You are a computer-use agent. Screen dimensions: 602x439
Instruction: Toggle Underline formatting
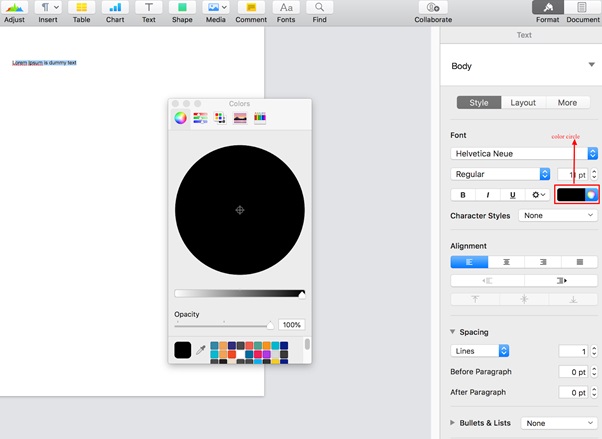pos(513,195)
